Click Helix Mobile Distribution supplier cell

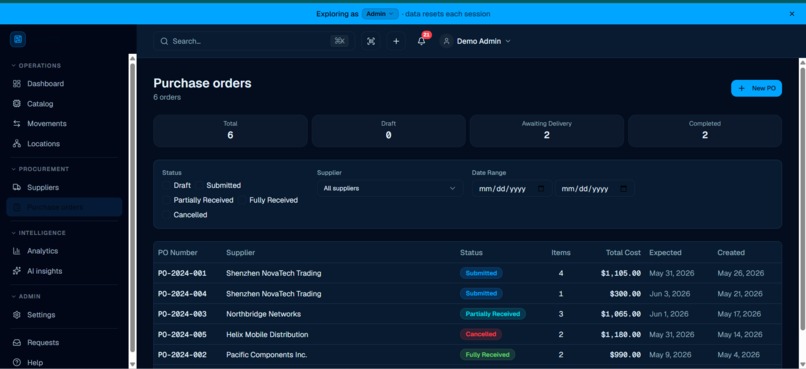(x=267, y=335)
